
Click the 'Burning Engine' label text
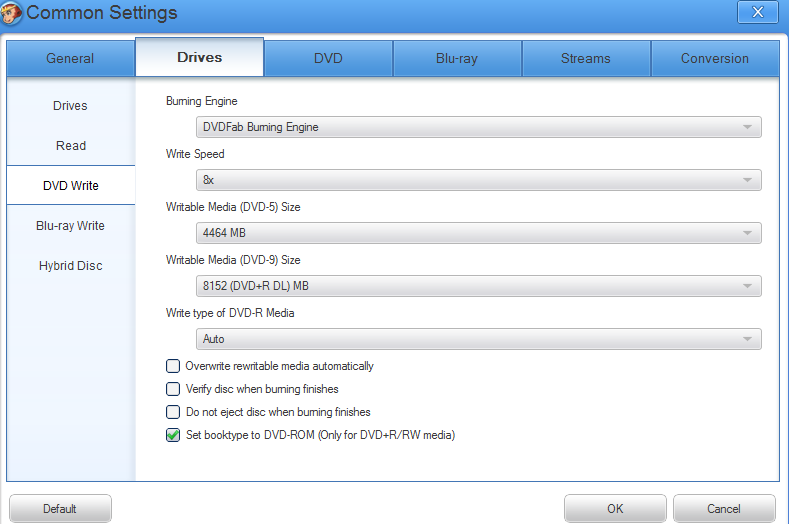click(201, 101)
